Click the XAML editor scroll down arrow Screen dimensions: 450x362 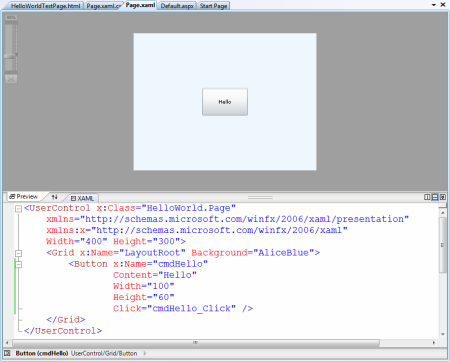coord(442,334)
